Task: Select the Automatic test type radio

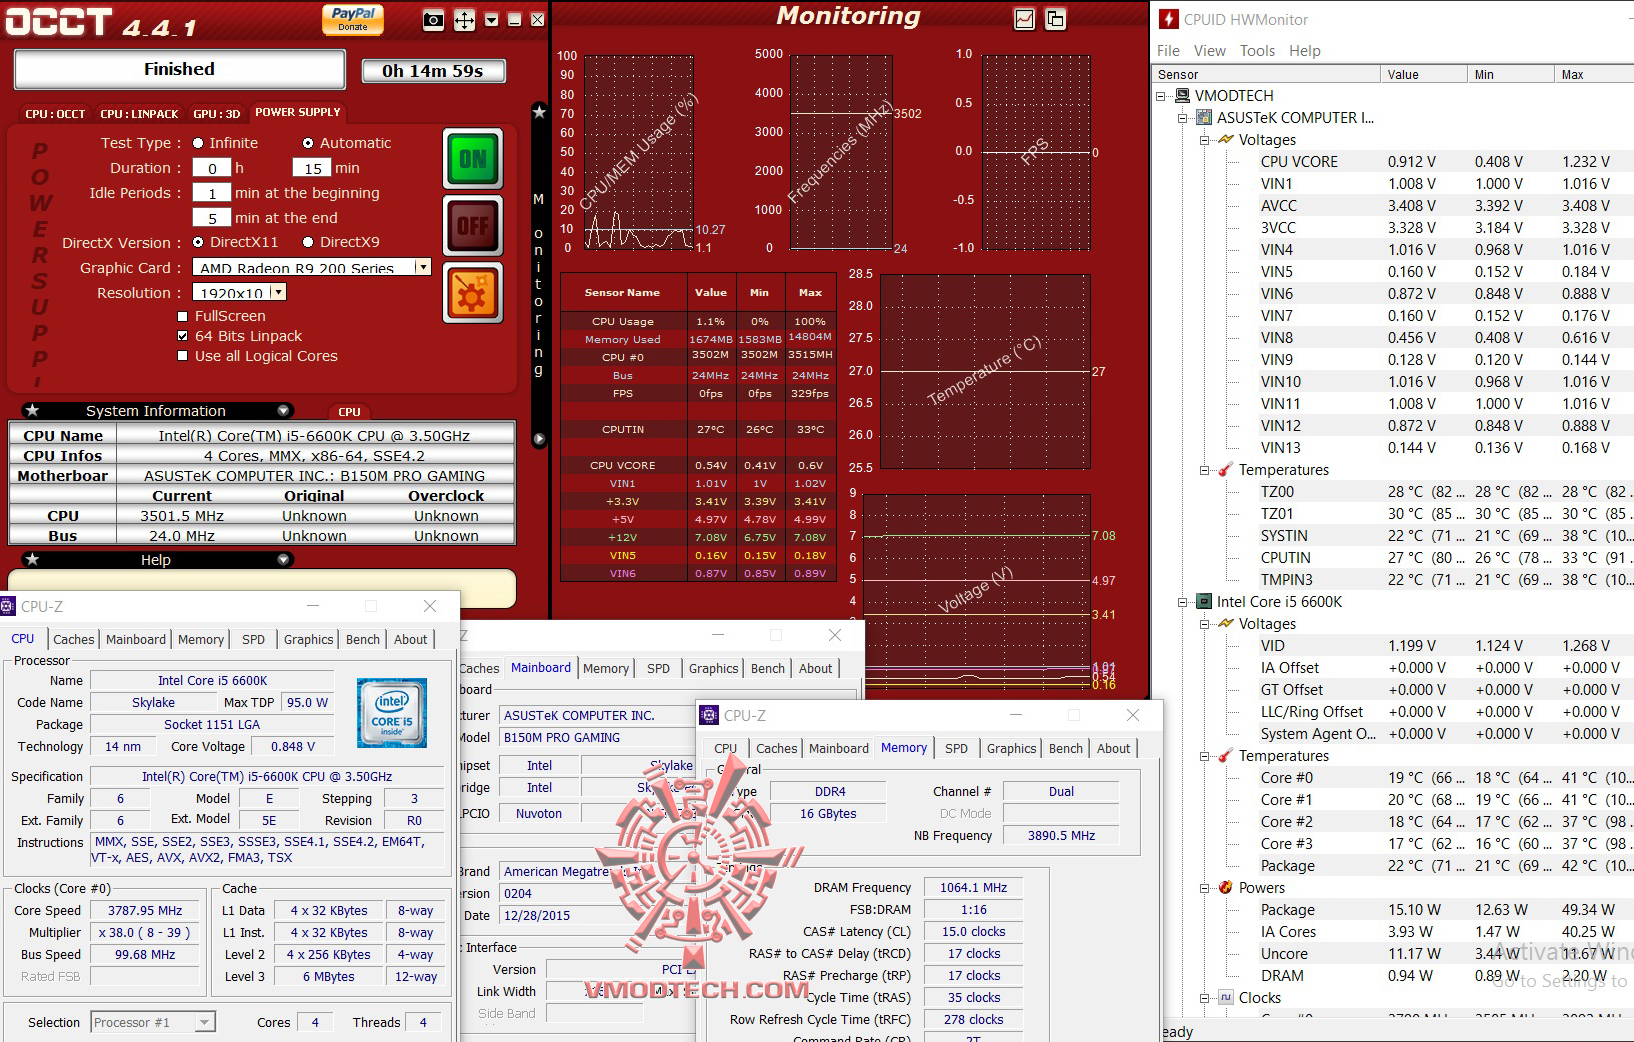Action: (308, 143)
